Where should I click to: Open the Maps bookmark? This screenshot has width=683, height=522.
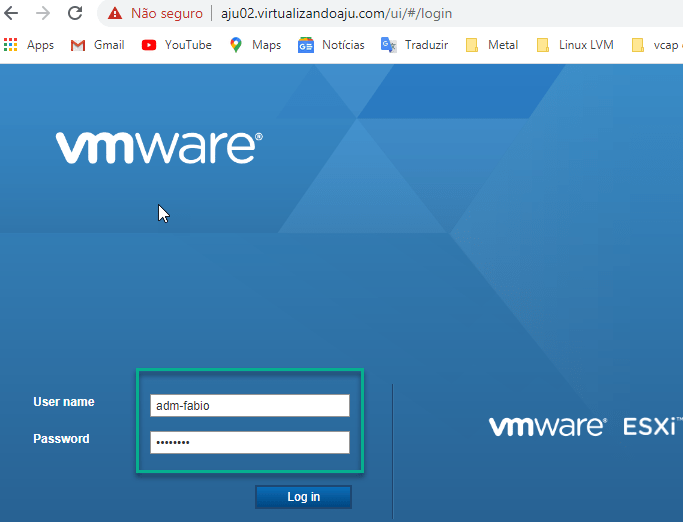pos(255,45)
